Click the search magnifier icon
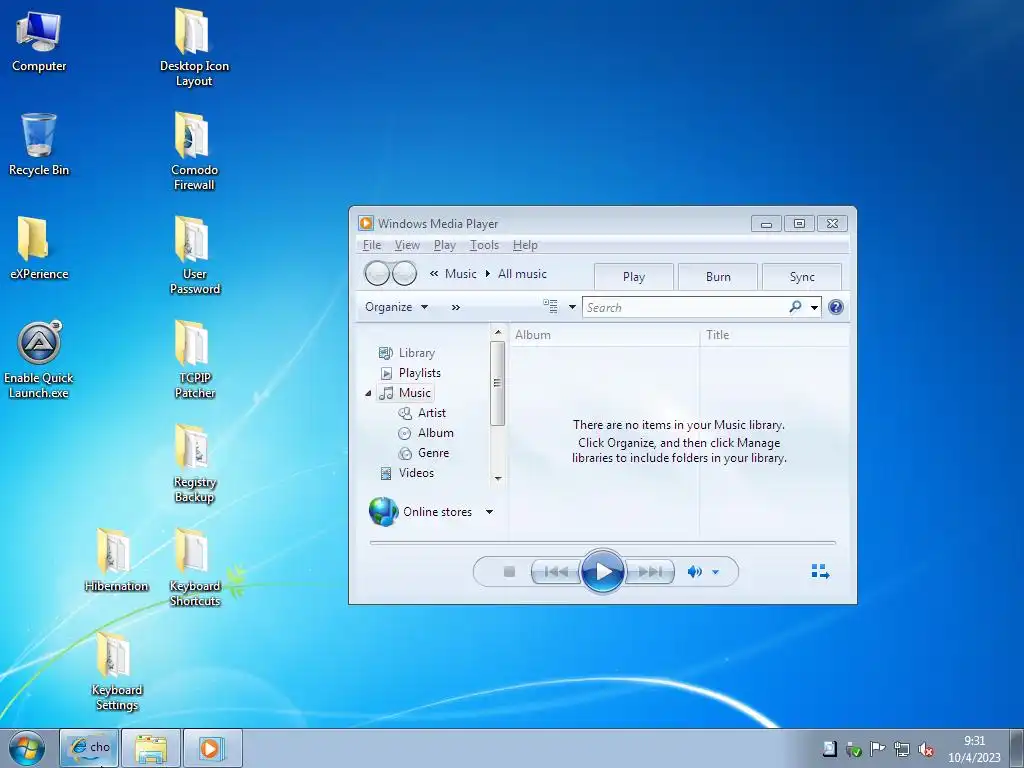The height and width of the screenshot is (768, 1024). (795, 307)
